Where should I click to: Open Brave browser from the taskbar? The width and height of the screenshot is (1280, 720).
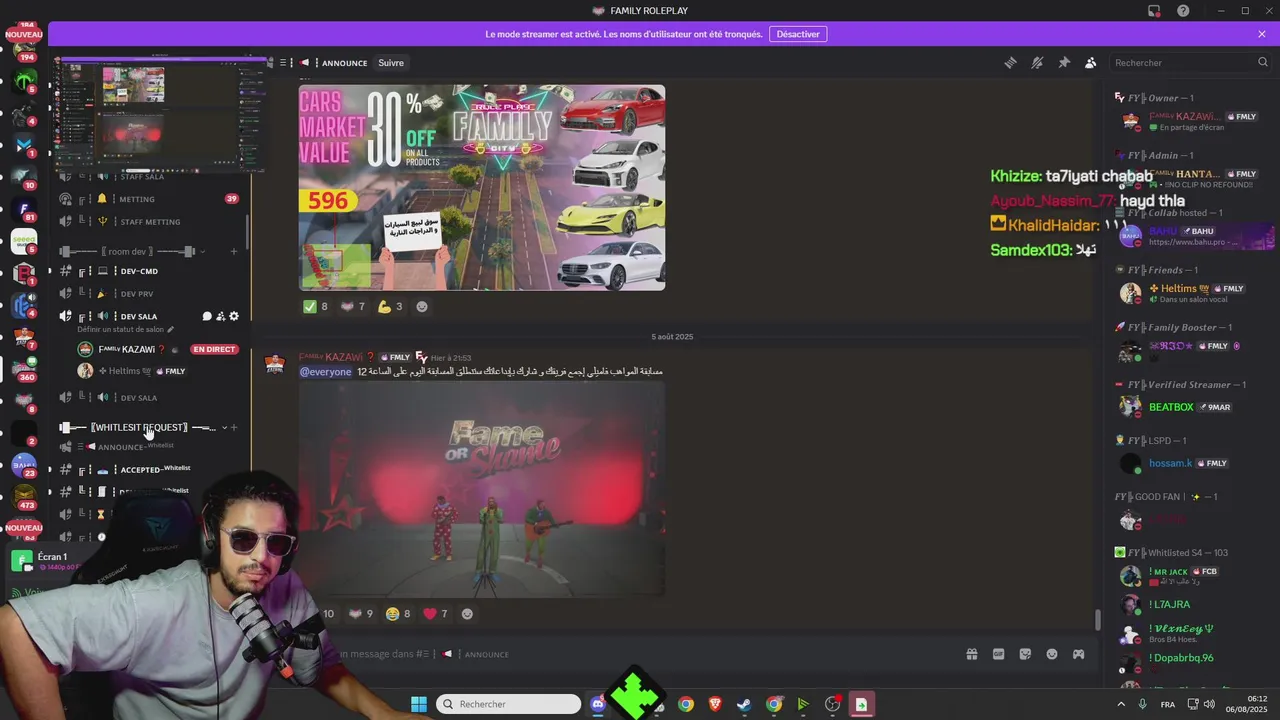point(715,704)
